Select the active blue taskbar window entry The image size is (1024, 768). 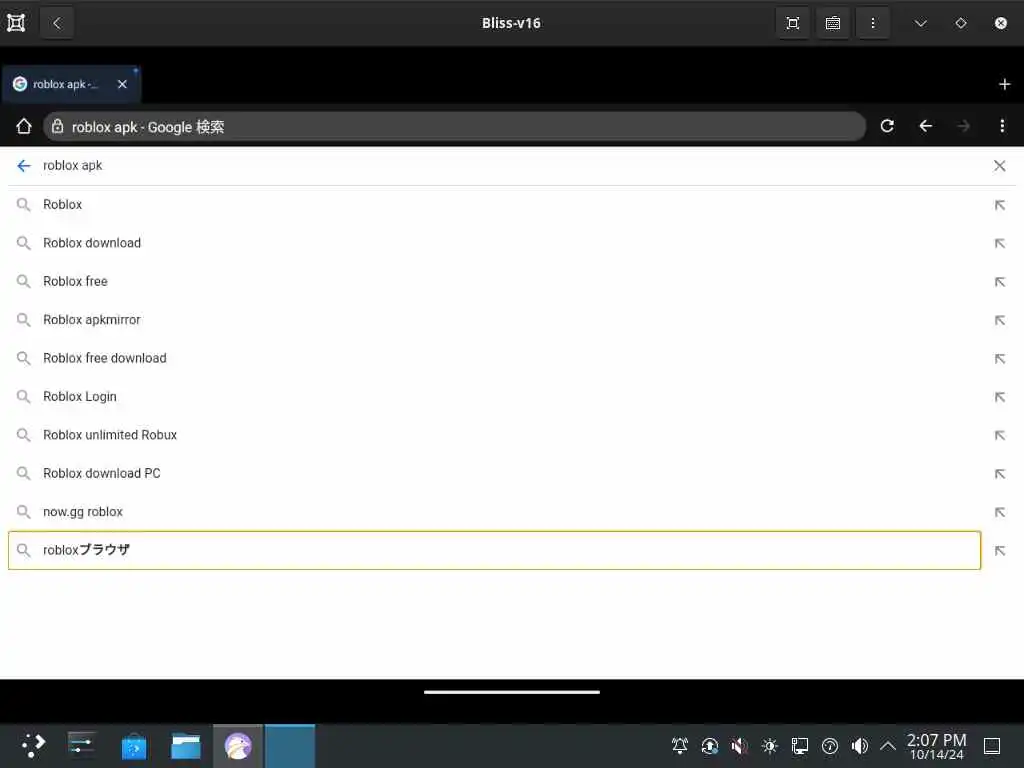pyautogui.click(x=290, y=746)
